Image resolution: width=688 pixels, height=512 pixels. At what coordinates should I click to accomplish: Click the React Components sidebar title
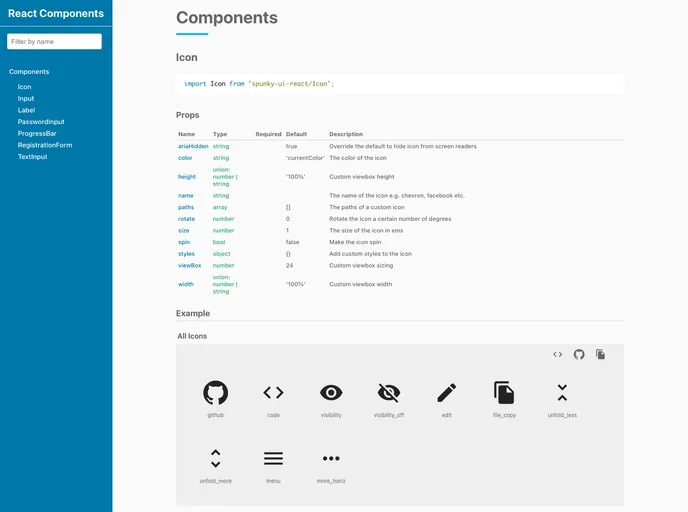(55, 14)
